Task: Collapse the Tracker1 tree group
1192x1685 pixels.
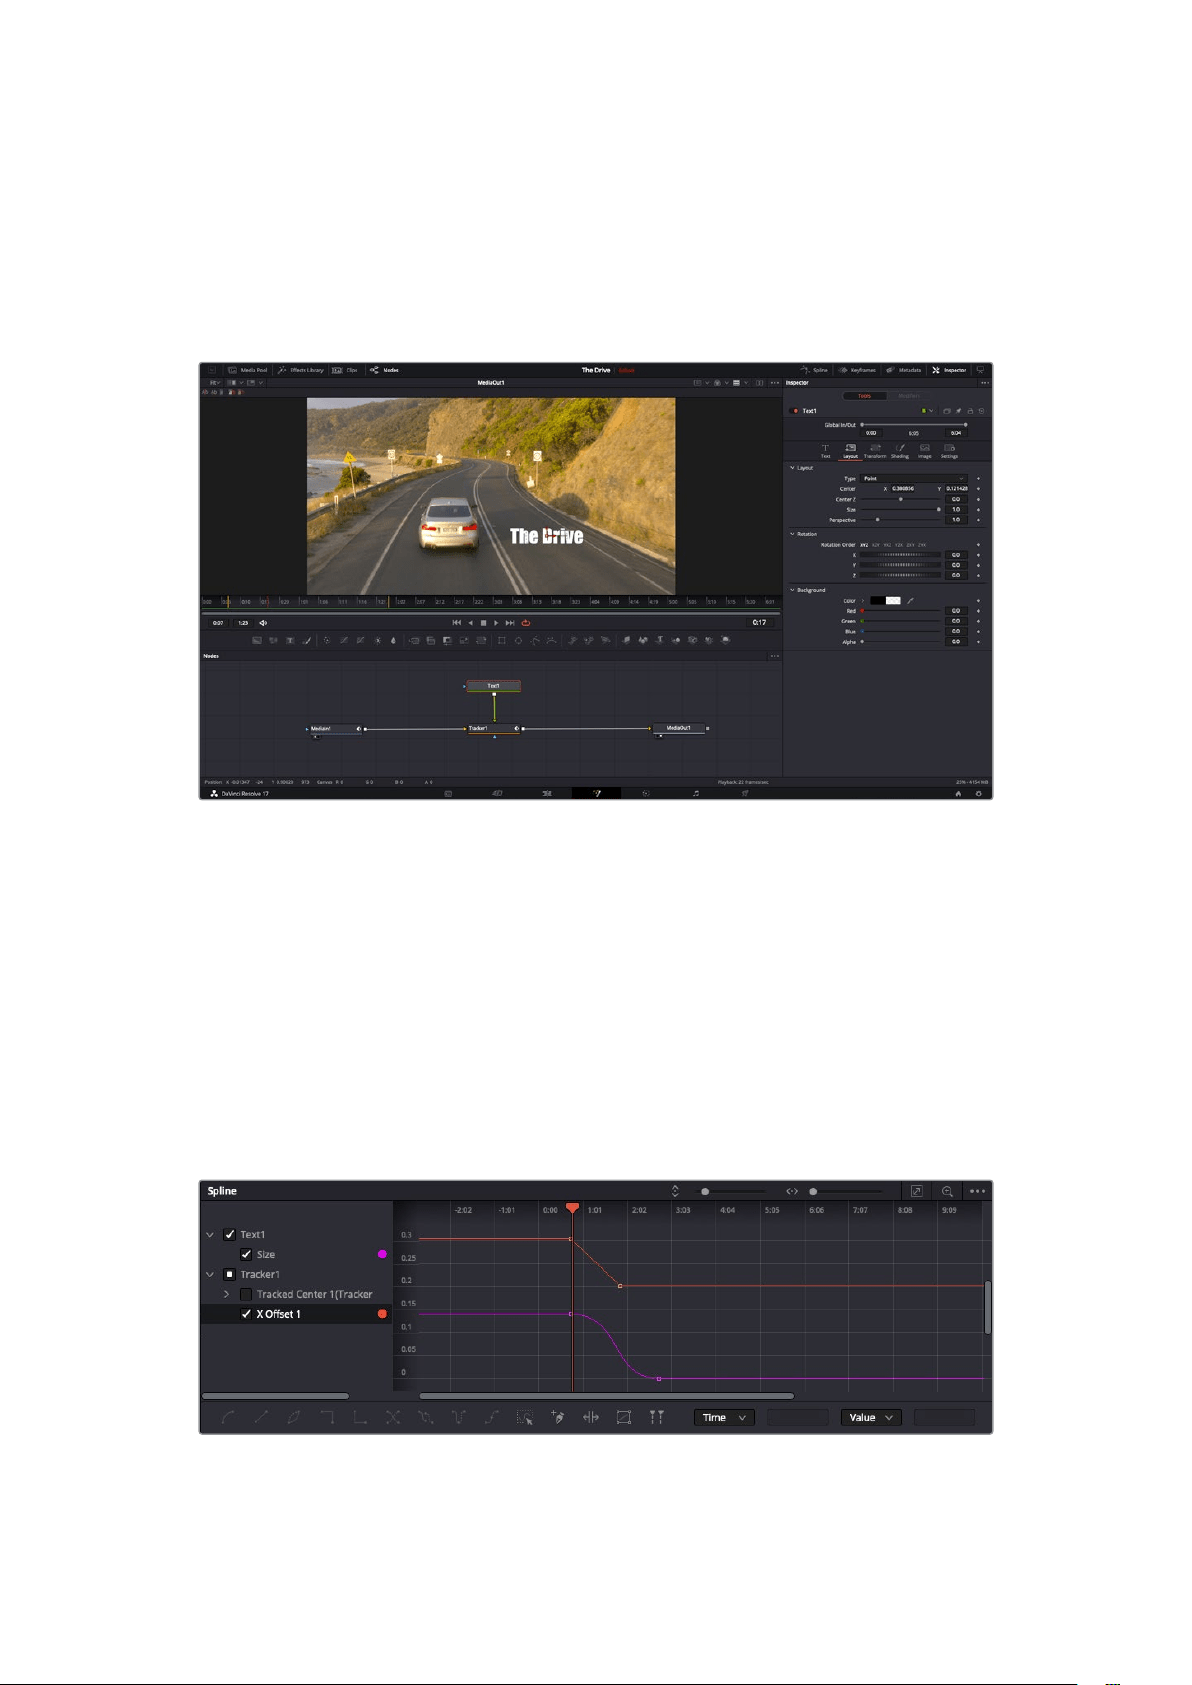Action: coord(210,1274)
